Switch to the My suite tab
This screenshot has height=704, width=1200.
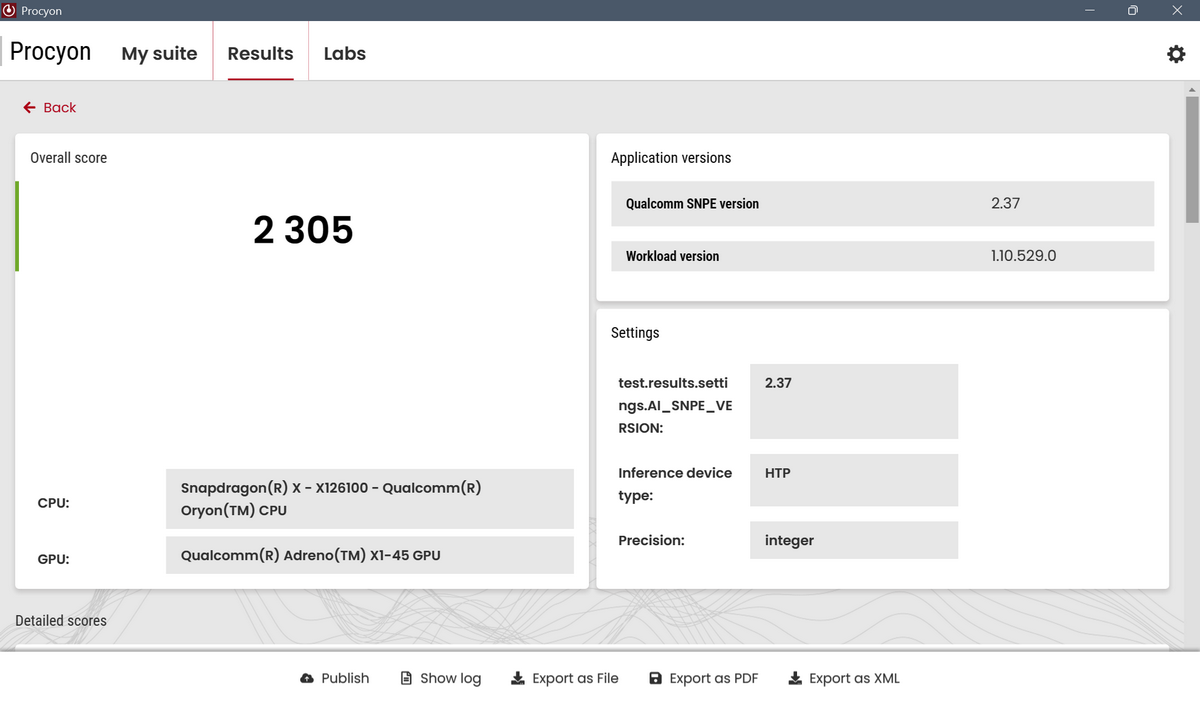[160, 54]
